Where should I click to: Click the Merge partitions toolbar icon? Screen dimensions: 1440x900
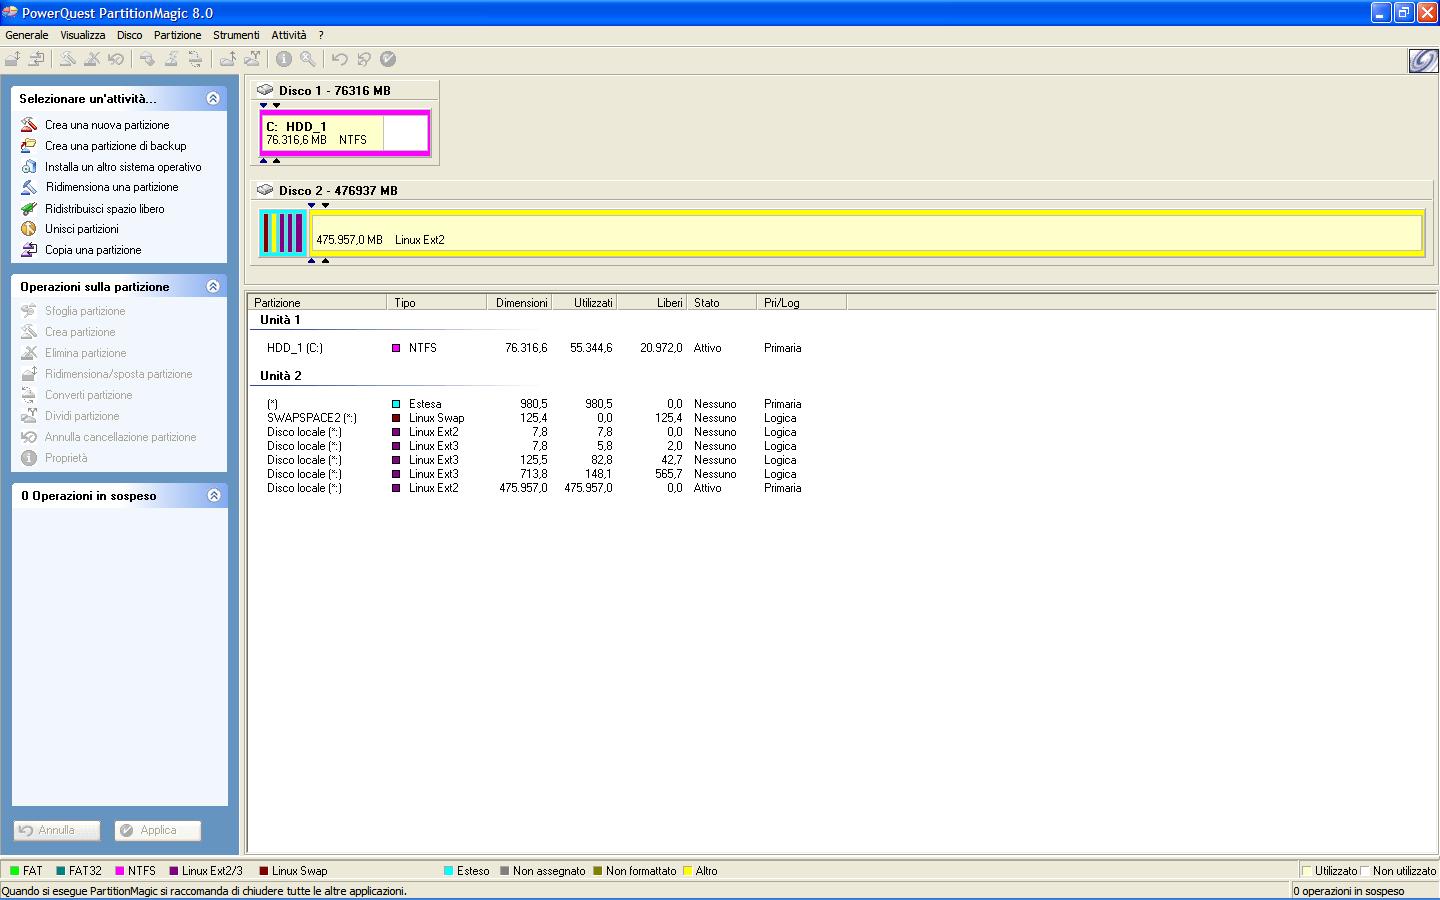click(x=228, y=59)
